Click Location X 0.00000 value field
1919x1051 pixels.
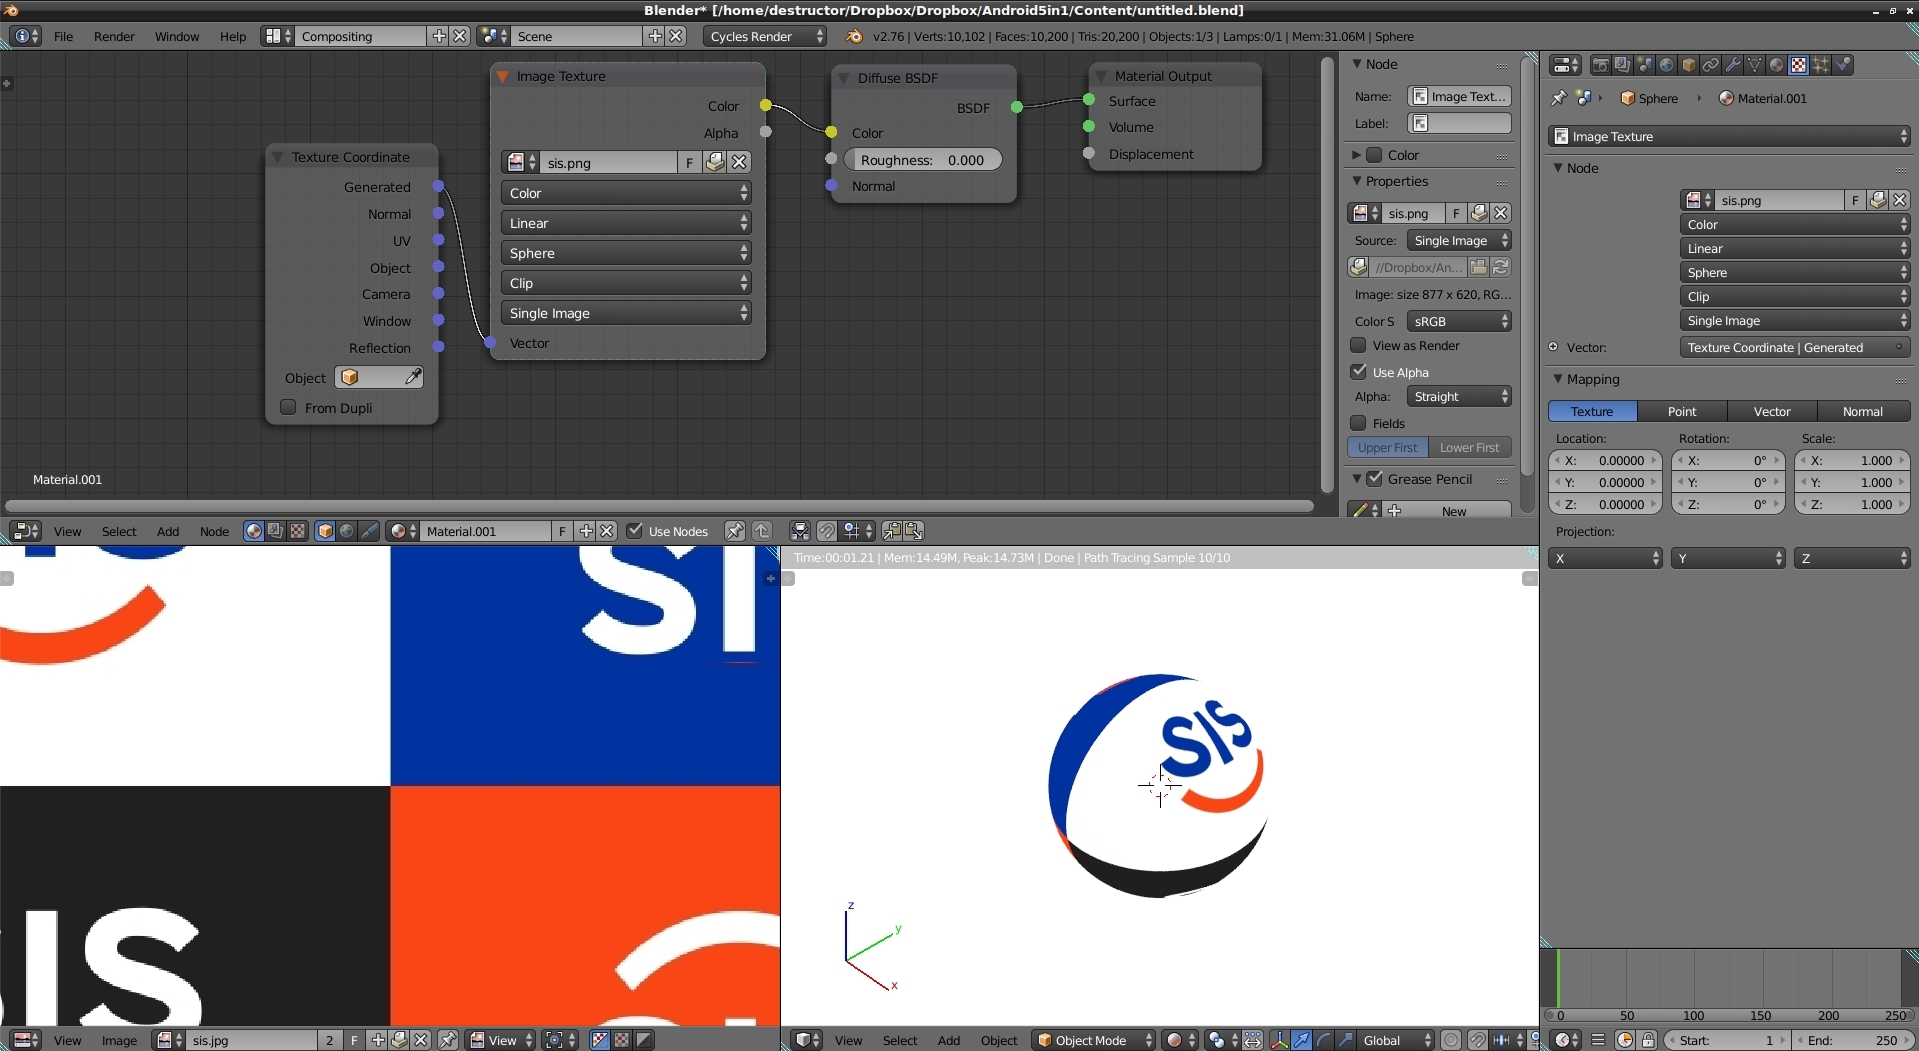[1606, 460]
